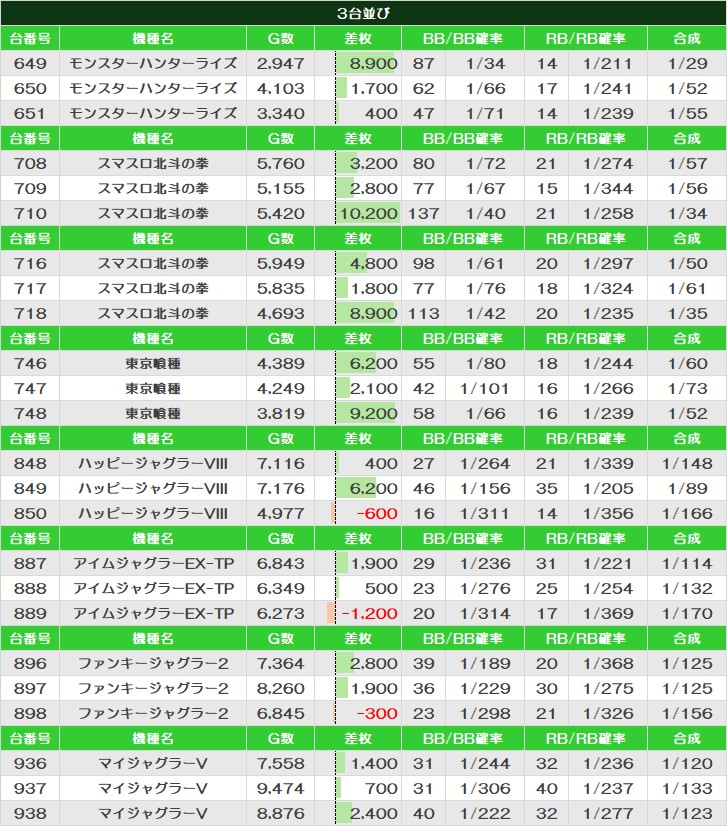Click machine number 896
727x826 pixels.
pyautogui.click(x=30, y=664)
